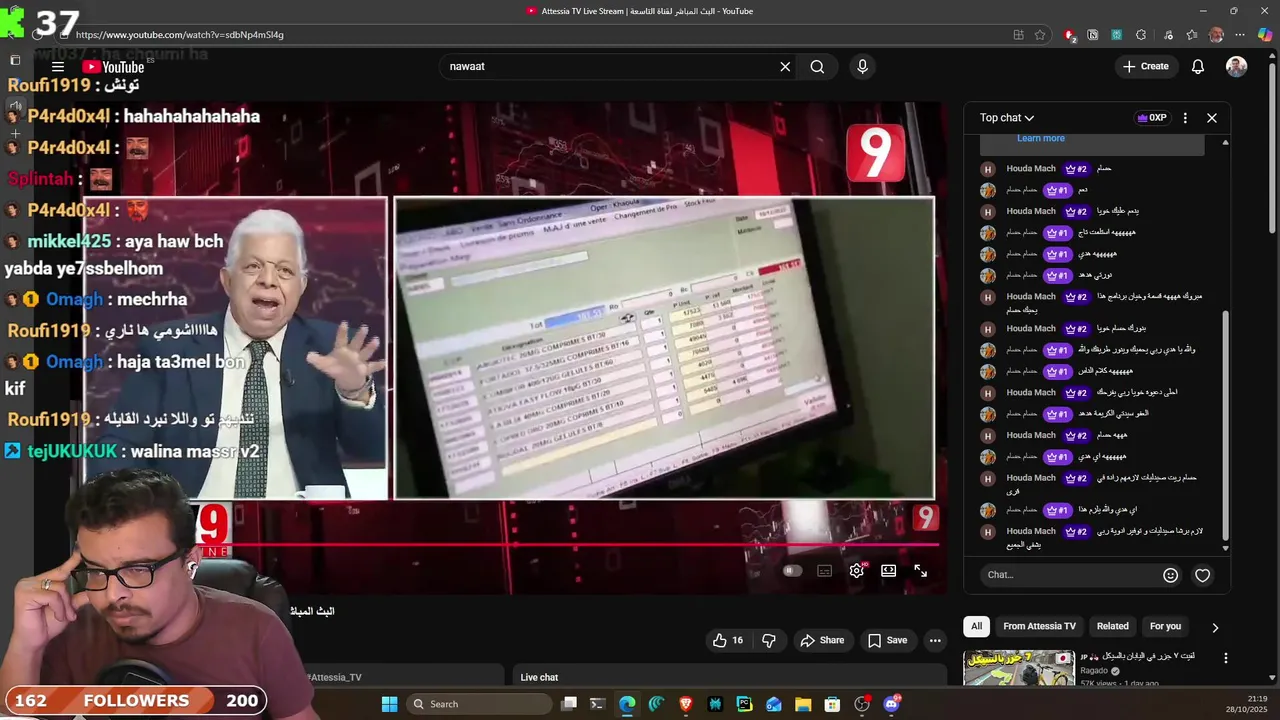Open YouTube notifications bell
Screen dimensions: 1280x720
1197,67
